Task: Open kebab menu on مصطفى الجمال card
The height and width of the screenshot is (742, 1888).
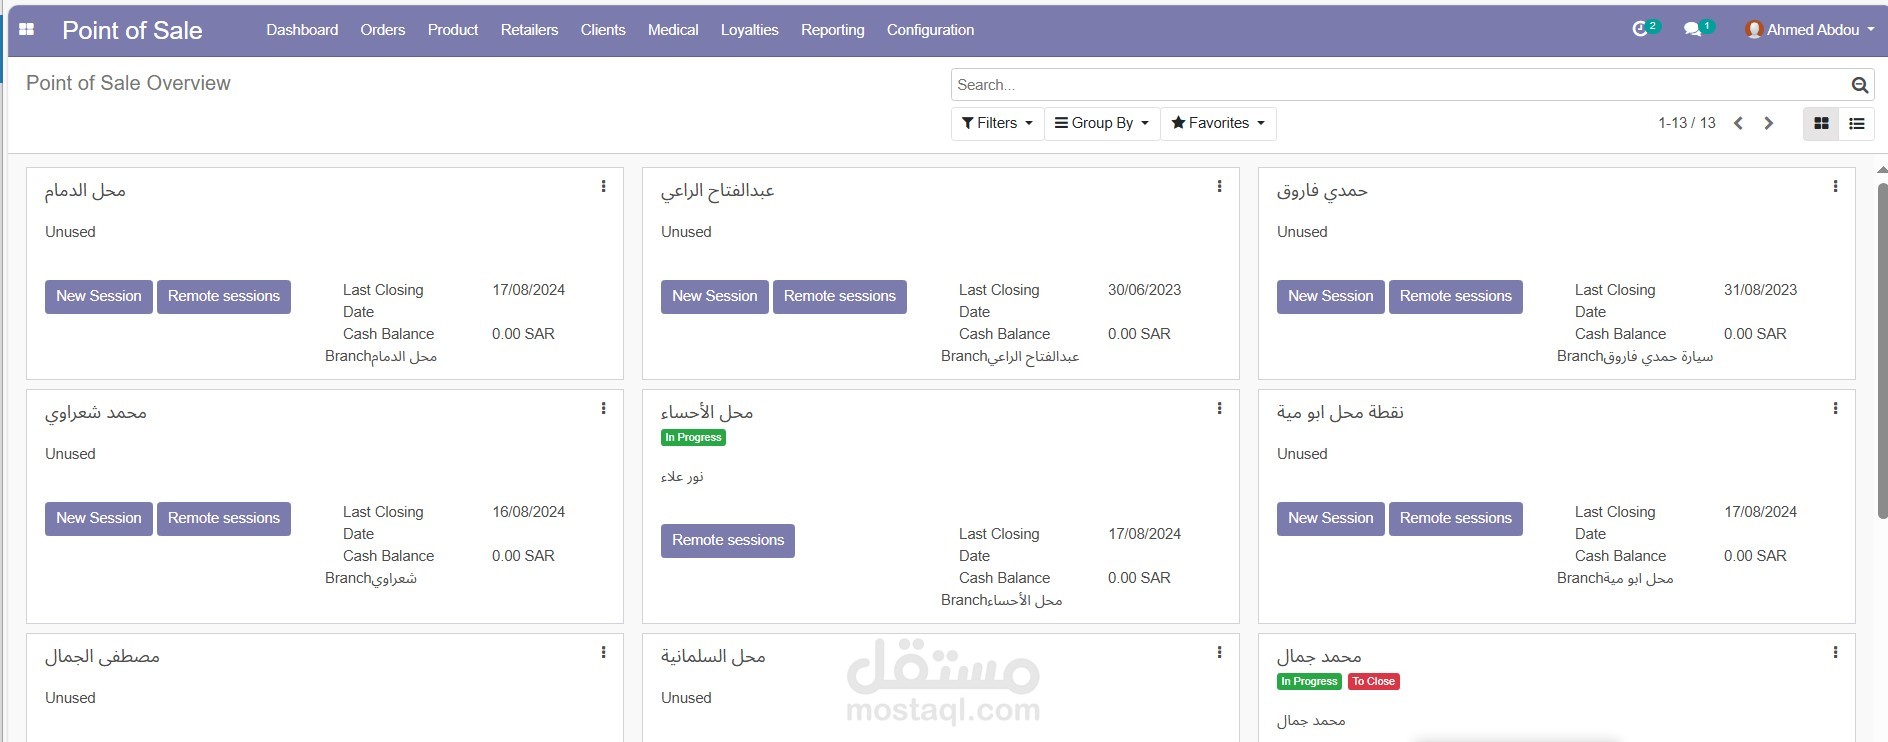Action: 603,652
